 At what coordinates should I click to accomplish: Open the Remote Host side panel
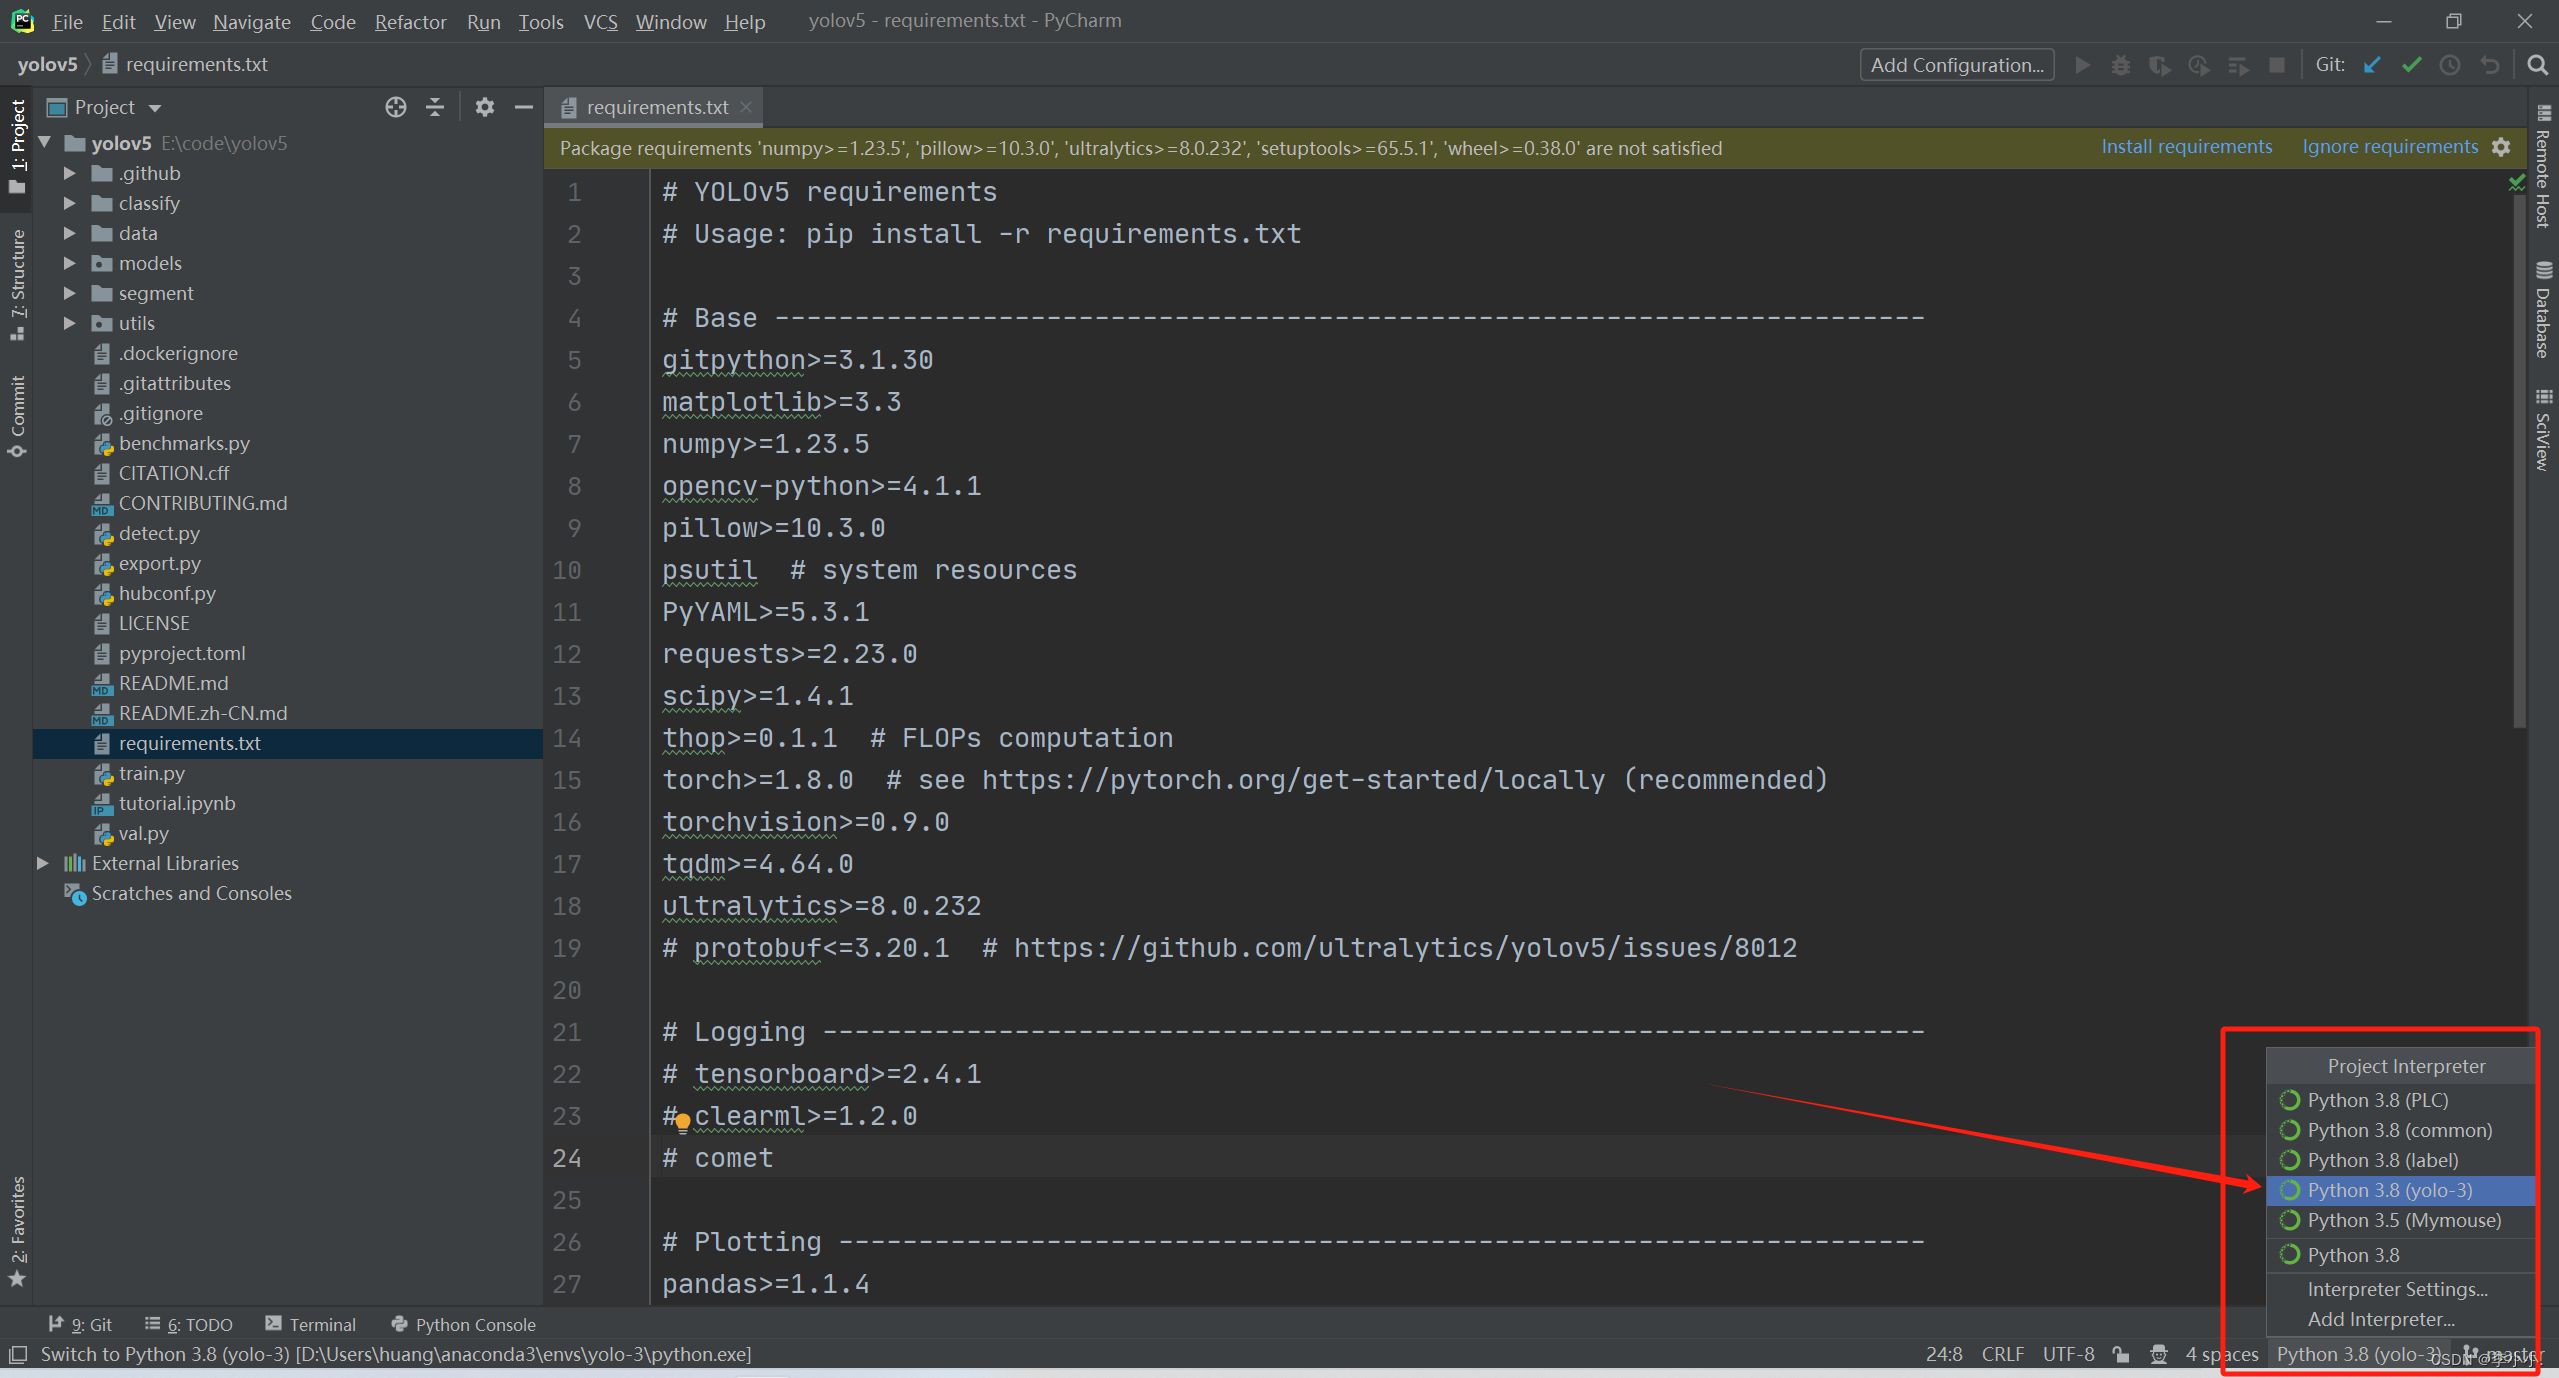(2544, 166)
